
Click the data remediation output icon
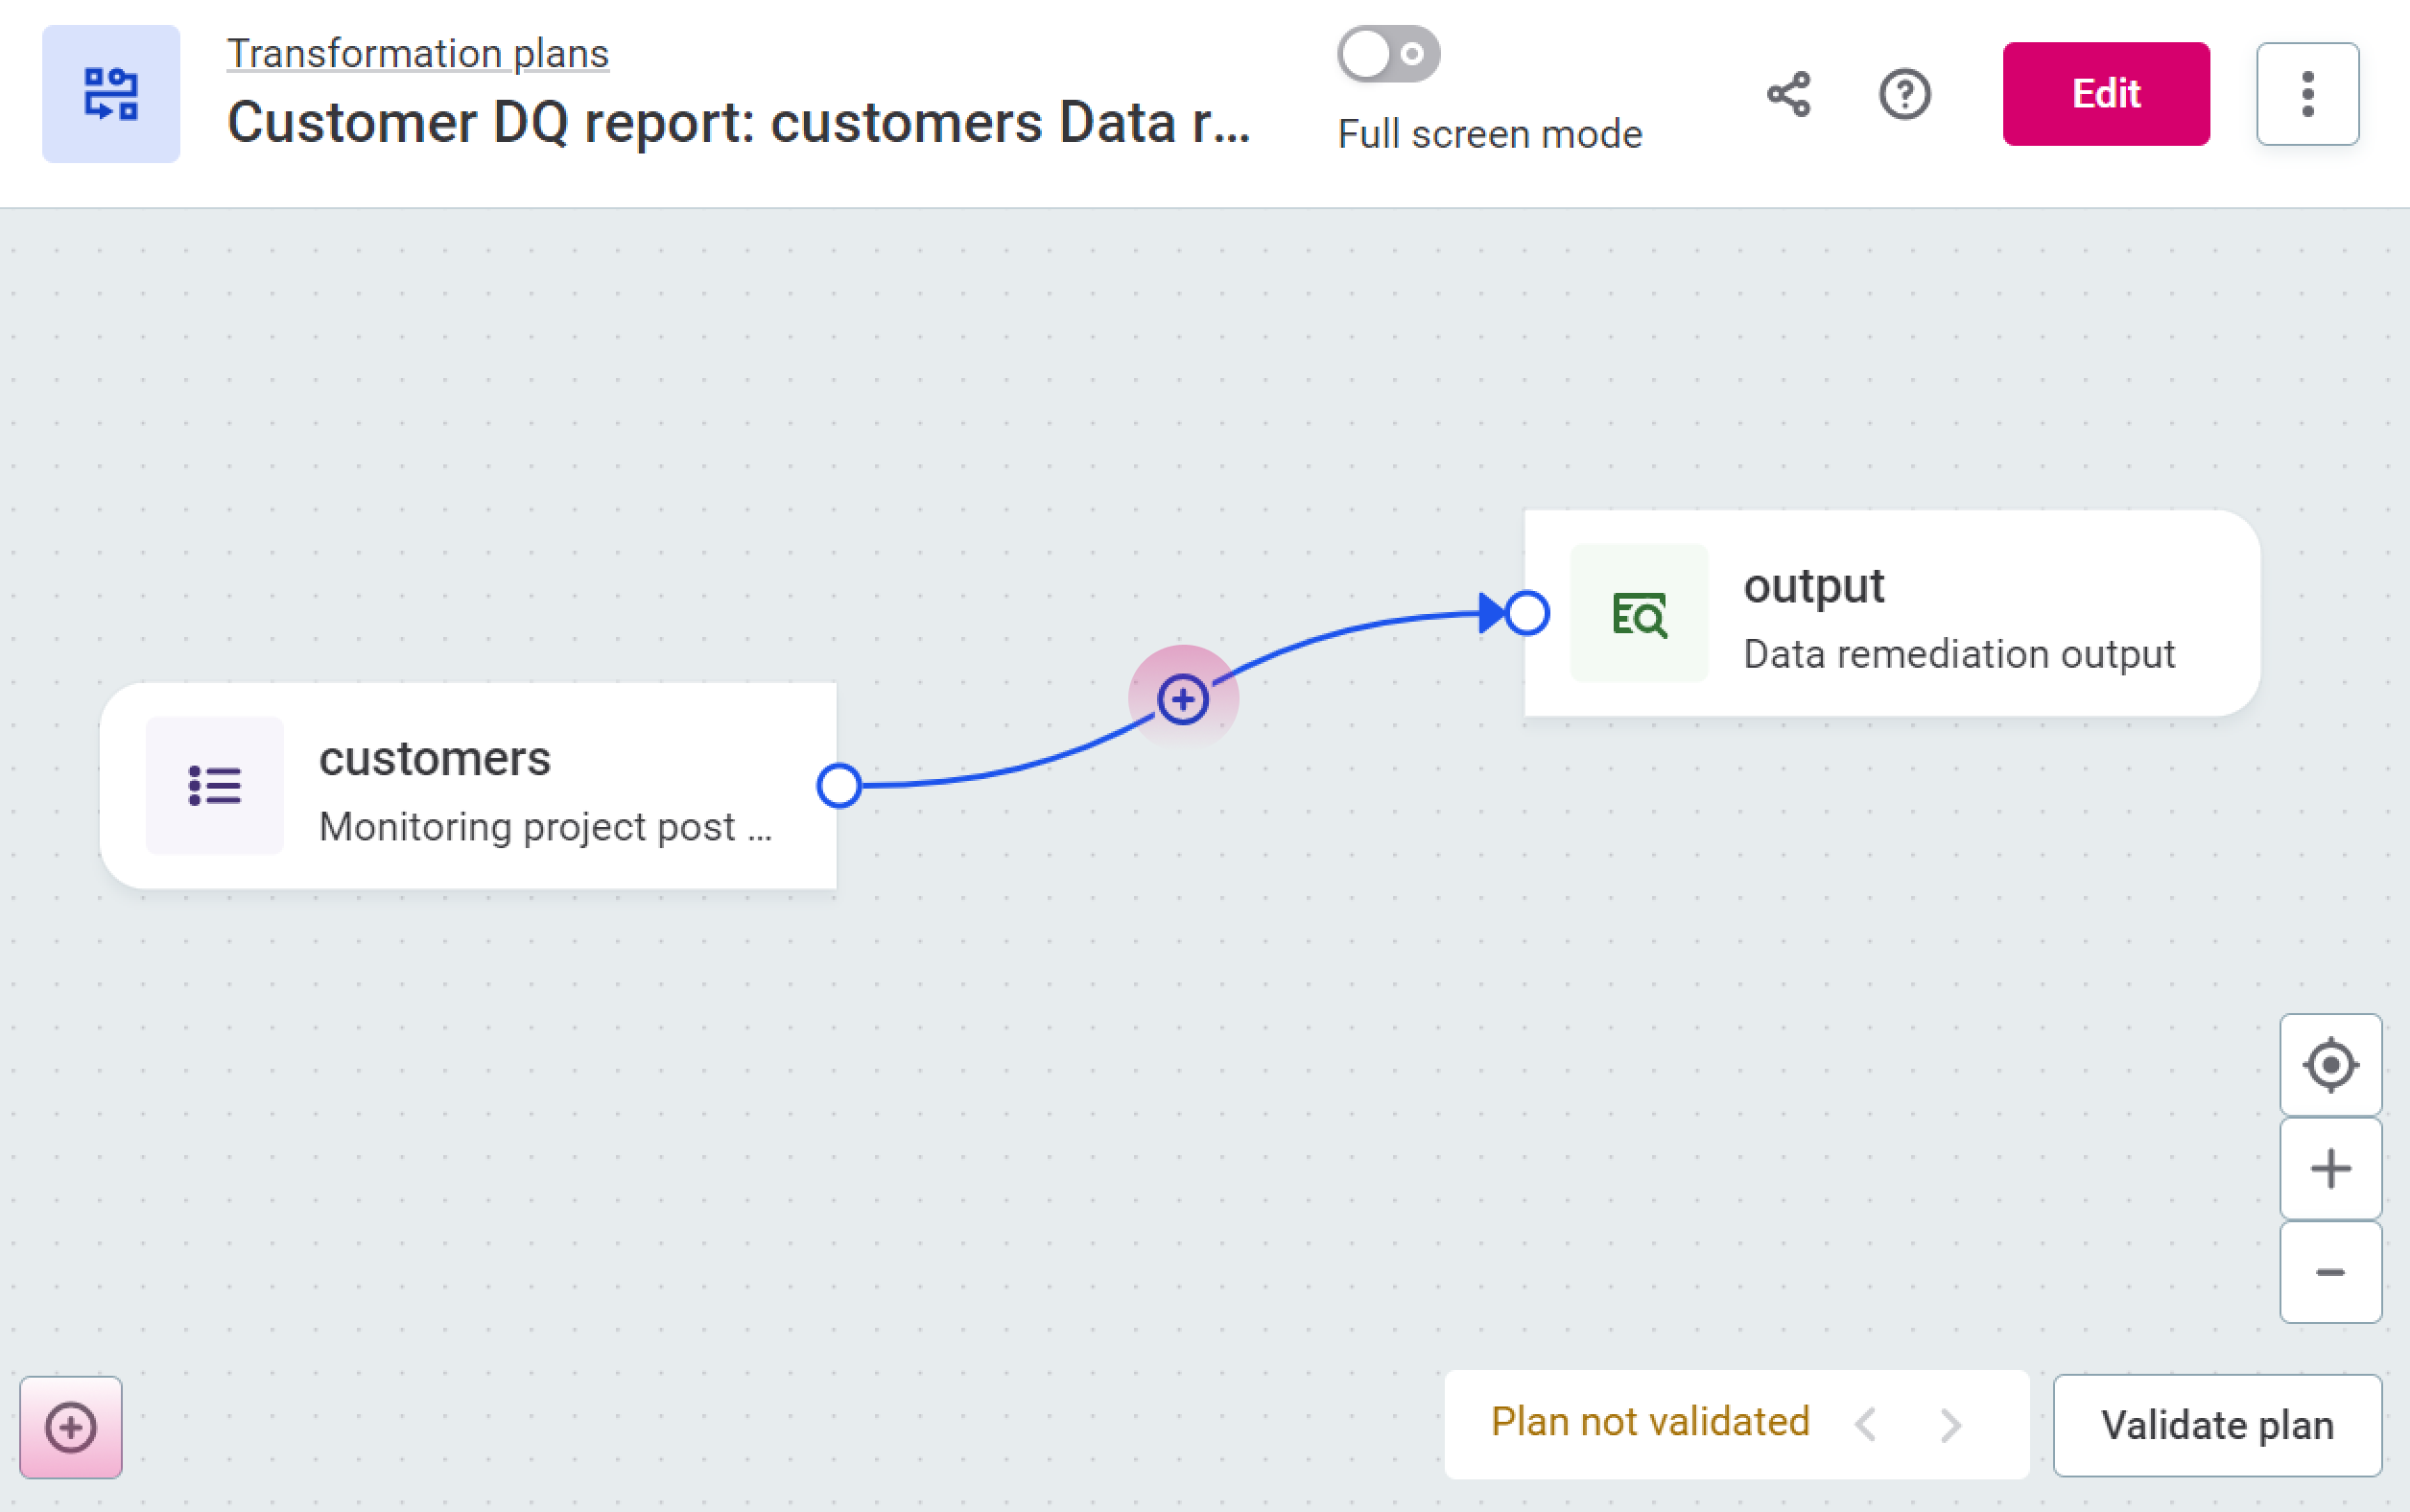click(x=1639, y=614)
